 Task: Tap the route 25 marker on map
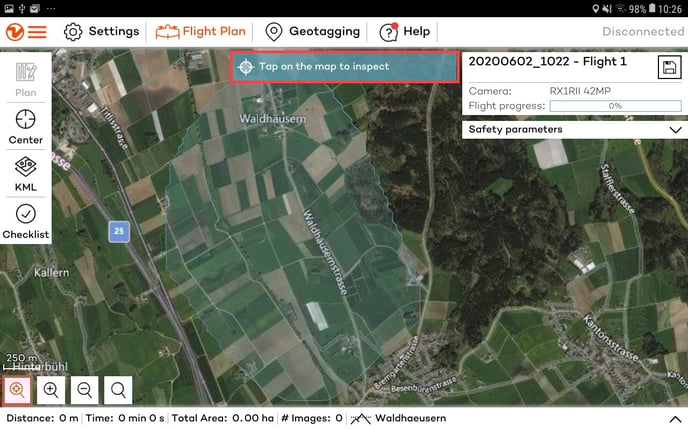[119, 231]
